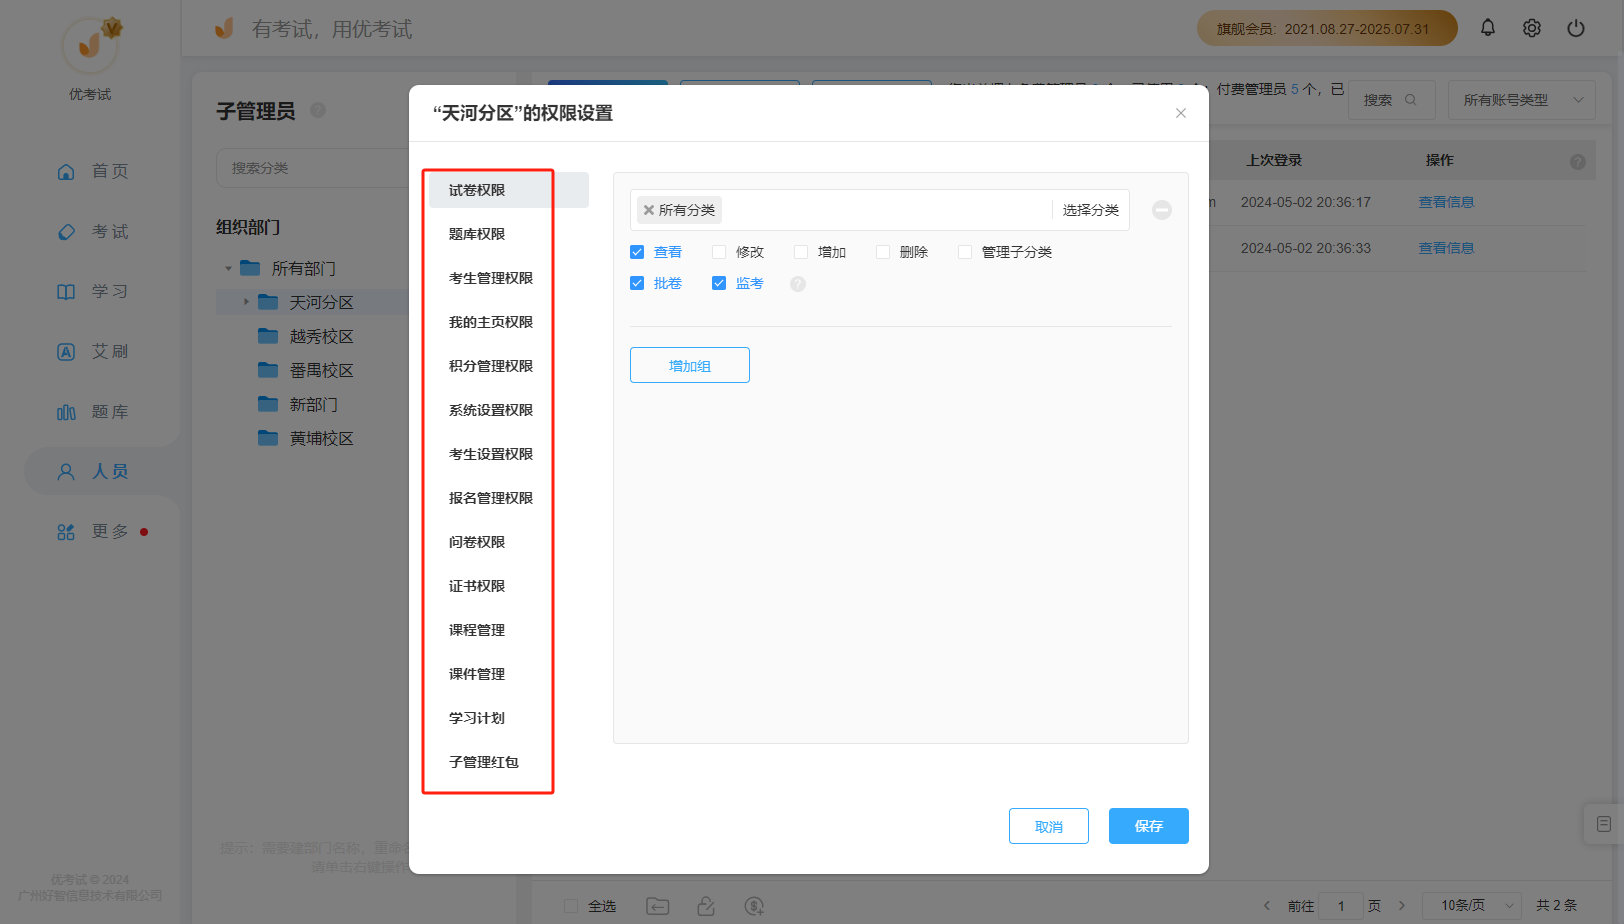
Task: Check the 管理子分类 checkbox
Action: [965, 252]
